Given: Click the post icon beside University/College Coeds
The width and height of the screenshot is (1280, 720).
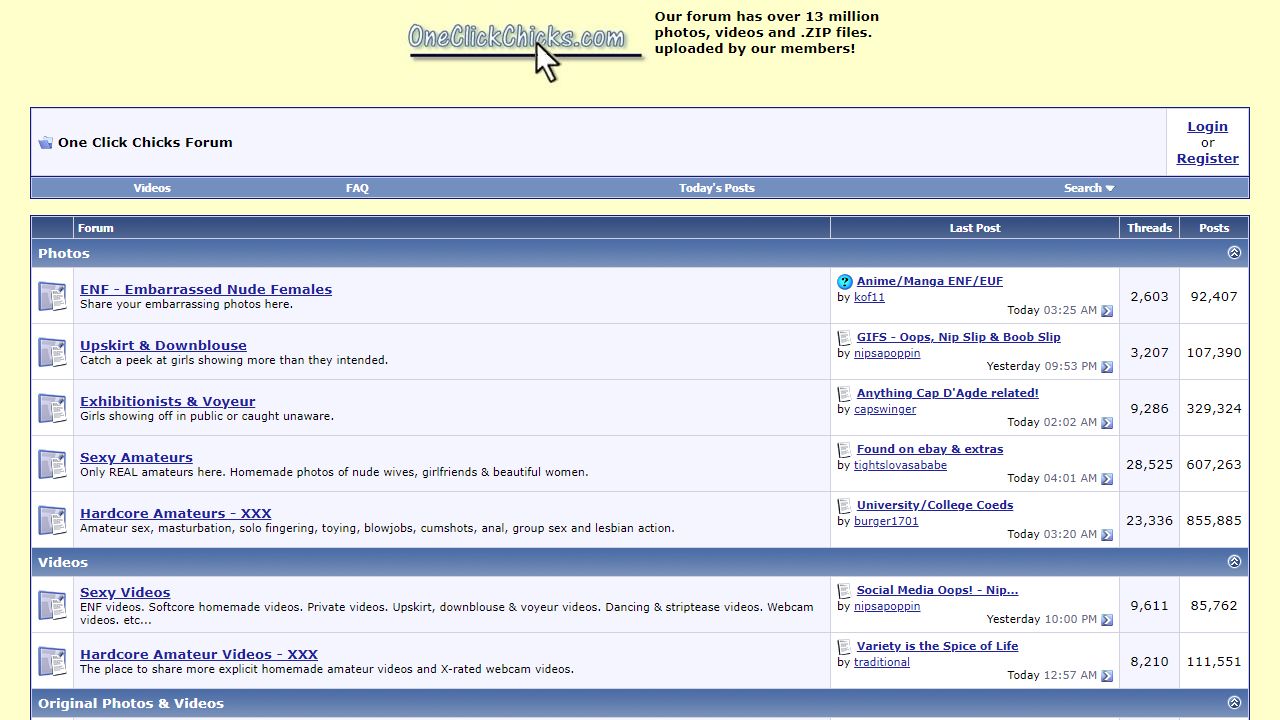Looking at the screenshot, I should (x=845, y=506).
